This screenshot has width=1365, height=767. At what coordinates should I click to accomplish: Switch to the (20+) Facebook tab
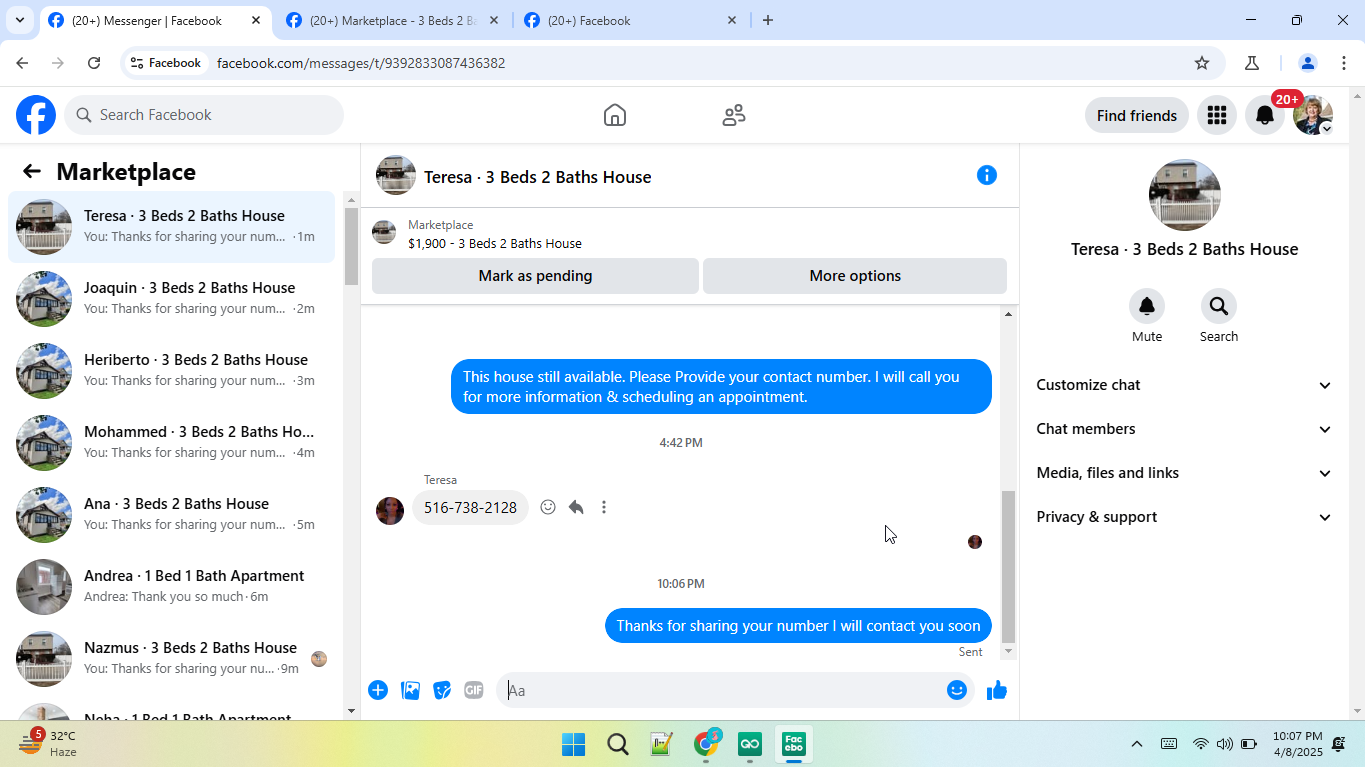(631, 20)
